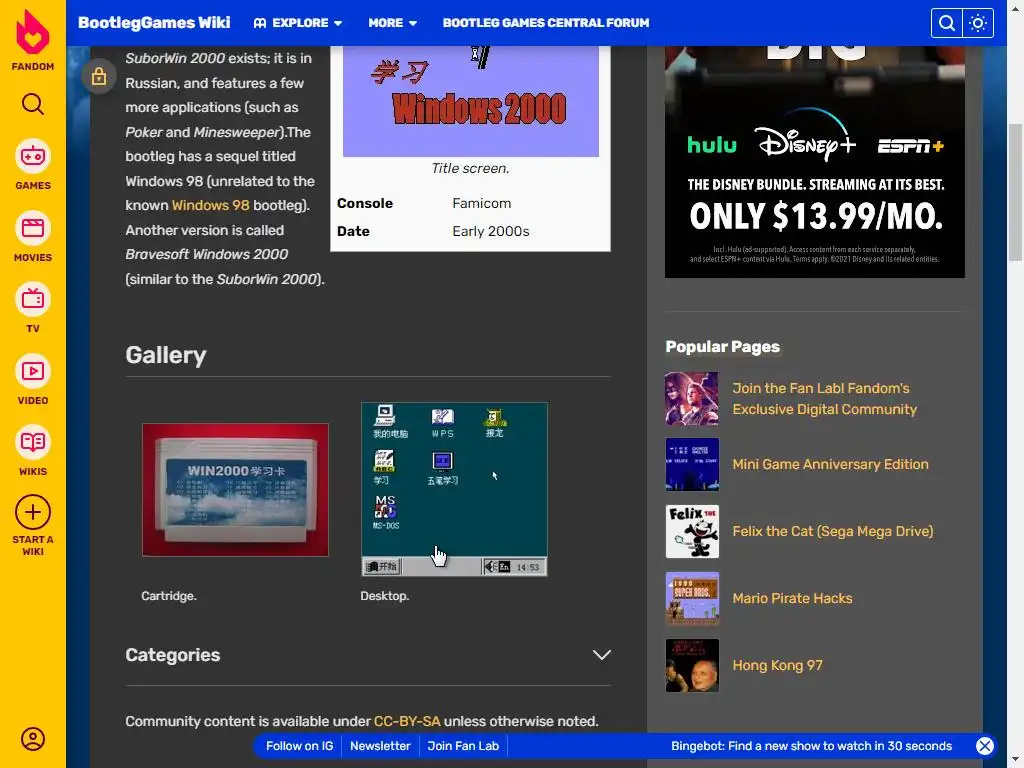The height and width of the screenshot is (768, 1024).
Task: Open search in the yellow Fandom sidebar
Action: pyautogui.click(x=33, y=104)
